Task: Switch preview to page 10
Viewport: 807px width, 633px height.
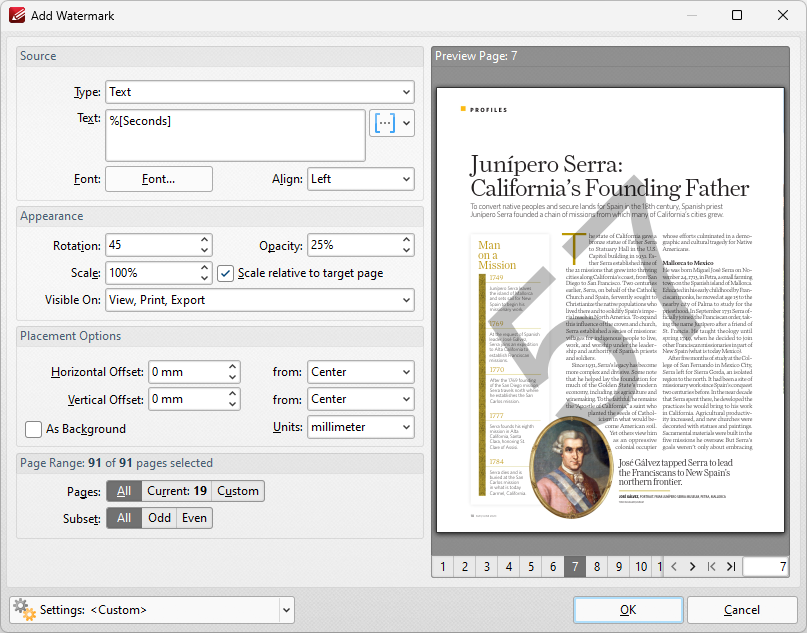Action: [641, 567]
